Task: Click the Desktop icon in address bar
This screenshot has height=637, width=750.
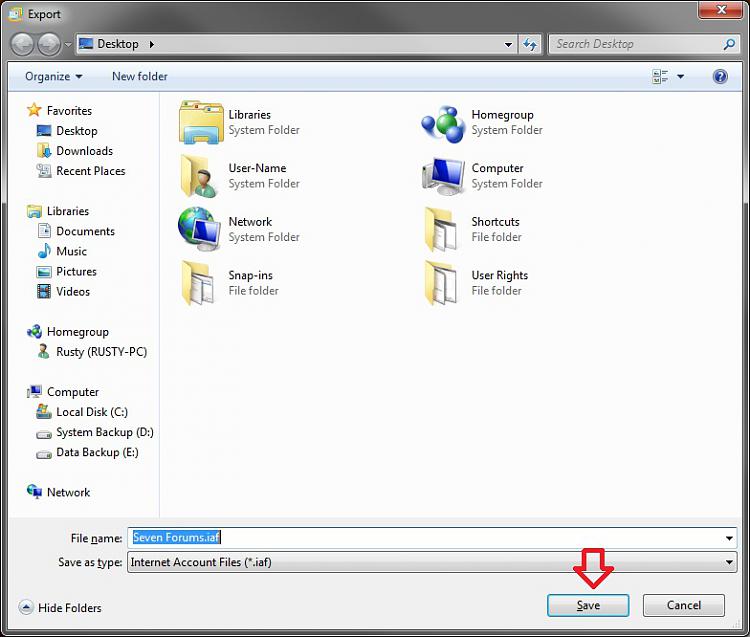Action: click(86, 44)
